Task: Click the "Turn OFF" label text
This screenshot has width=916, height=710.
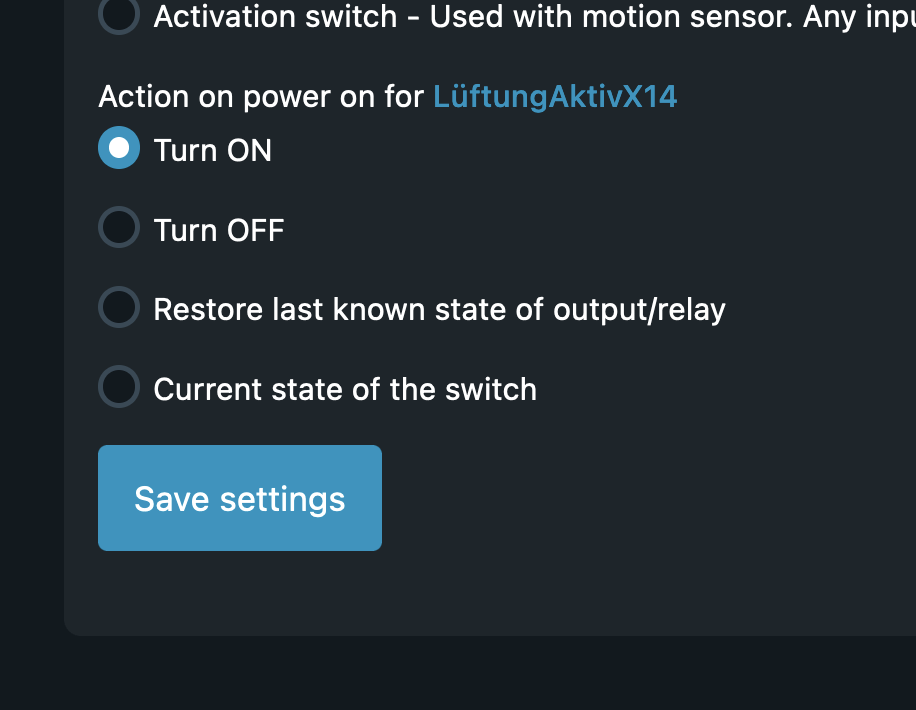Action: 219,230
